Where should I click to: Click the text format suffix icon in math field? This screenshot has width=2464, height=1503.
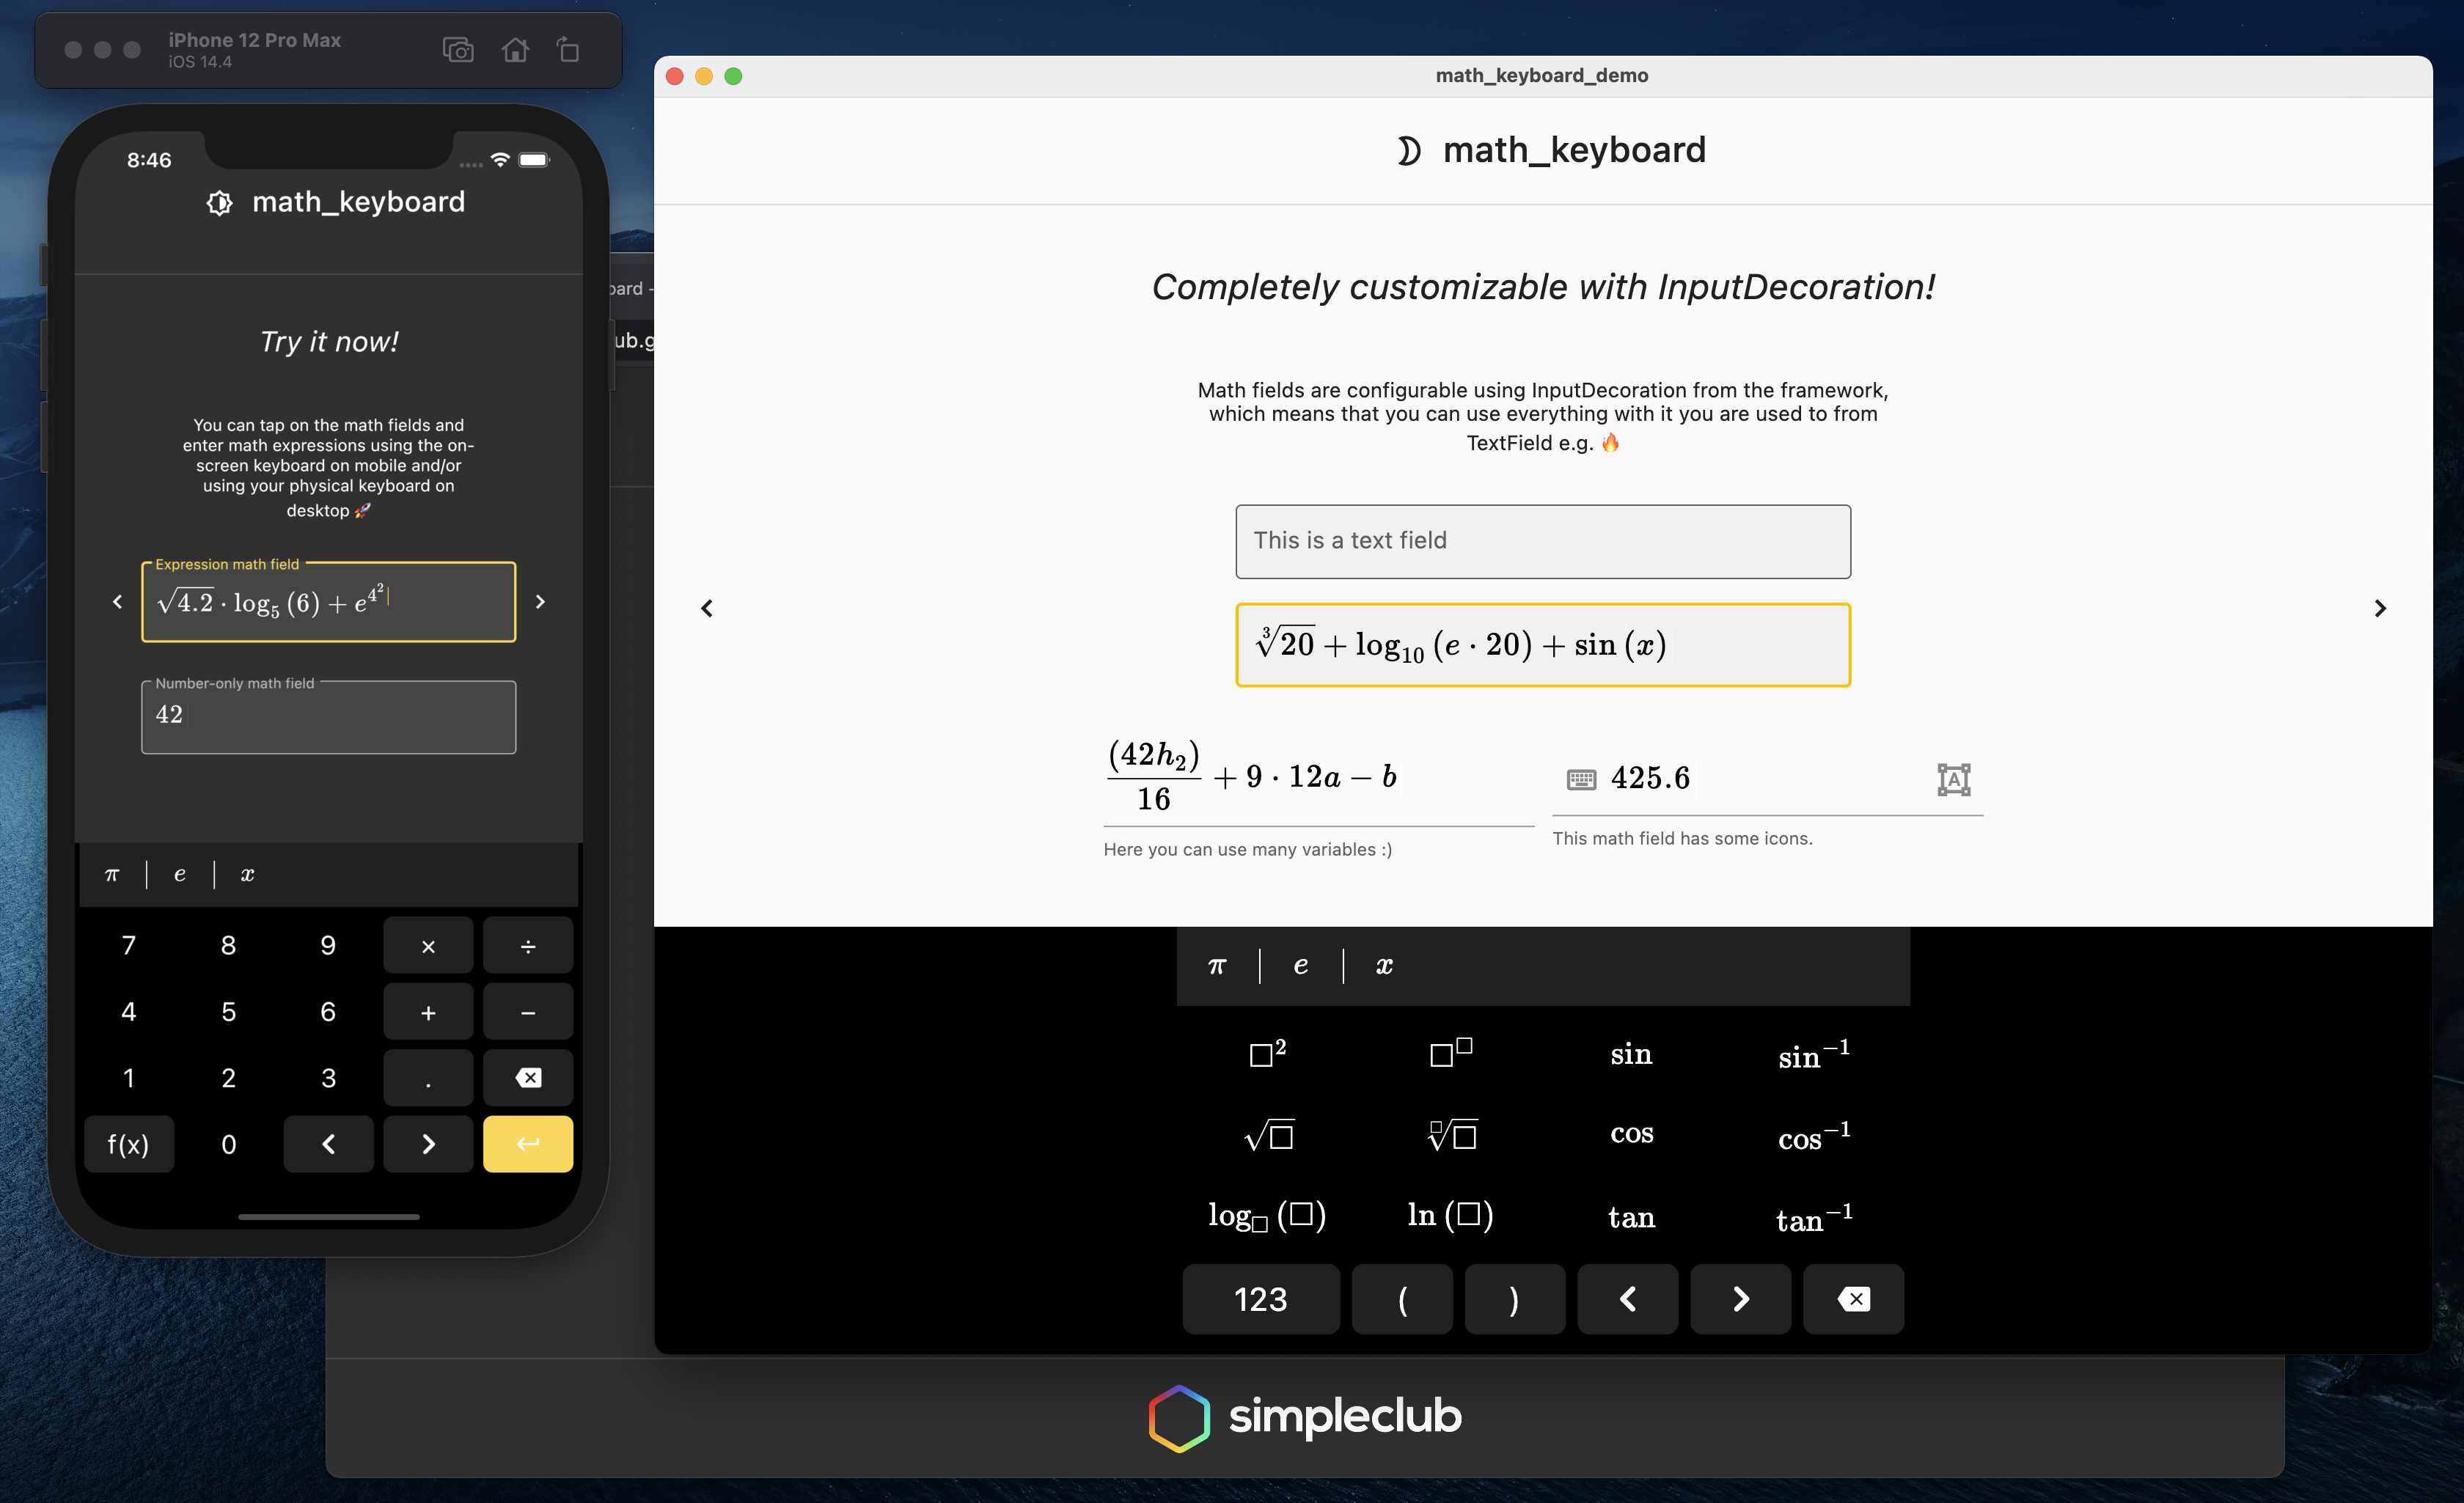pos(1953,779)
